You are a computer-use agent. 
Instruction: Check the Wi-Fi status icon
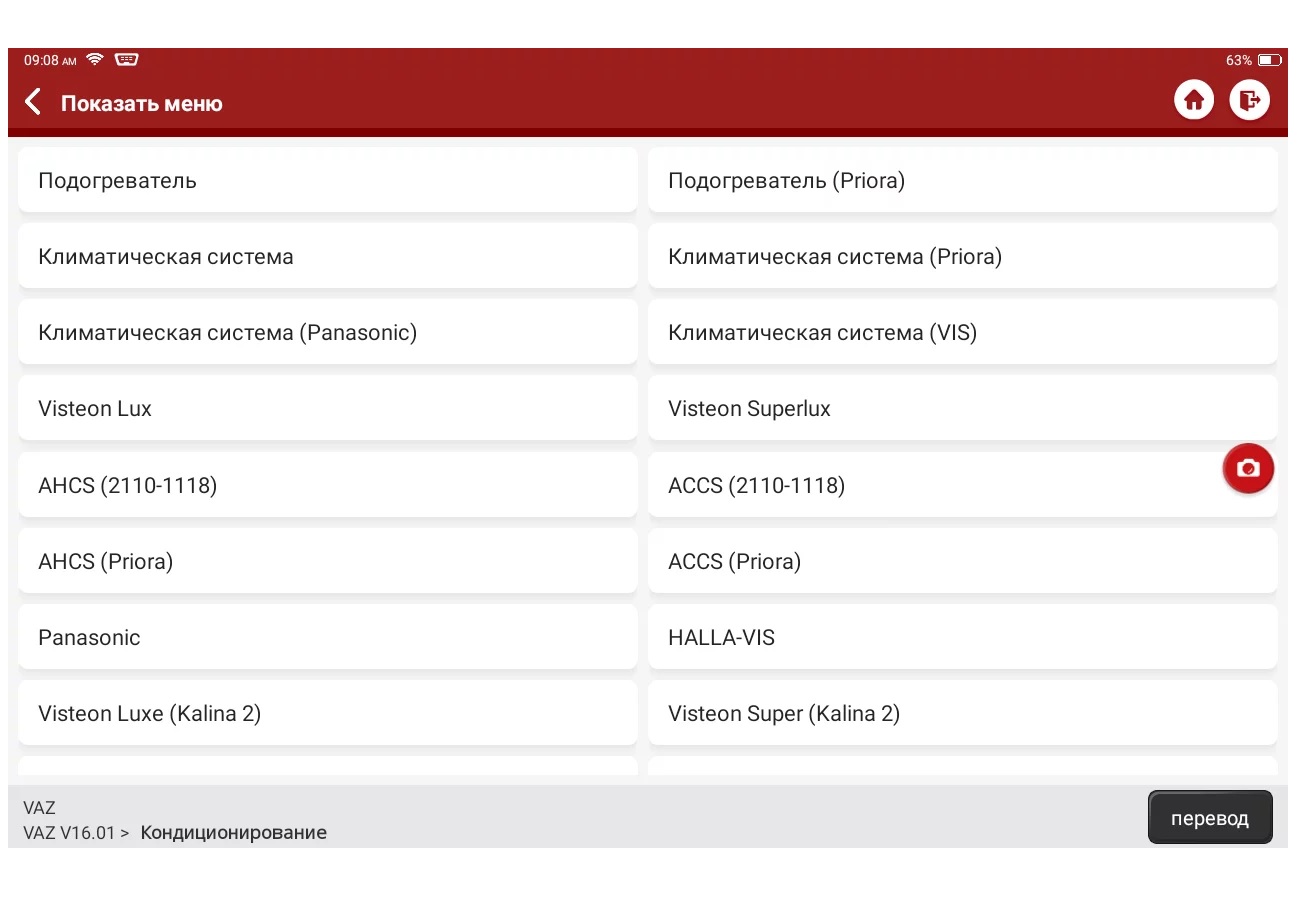click(95, 60)
